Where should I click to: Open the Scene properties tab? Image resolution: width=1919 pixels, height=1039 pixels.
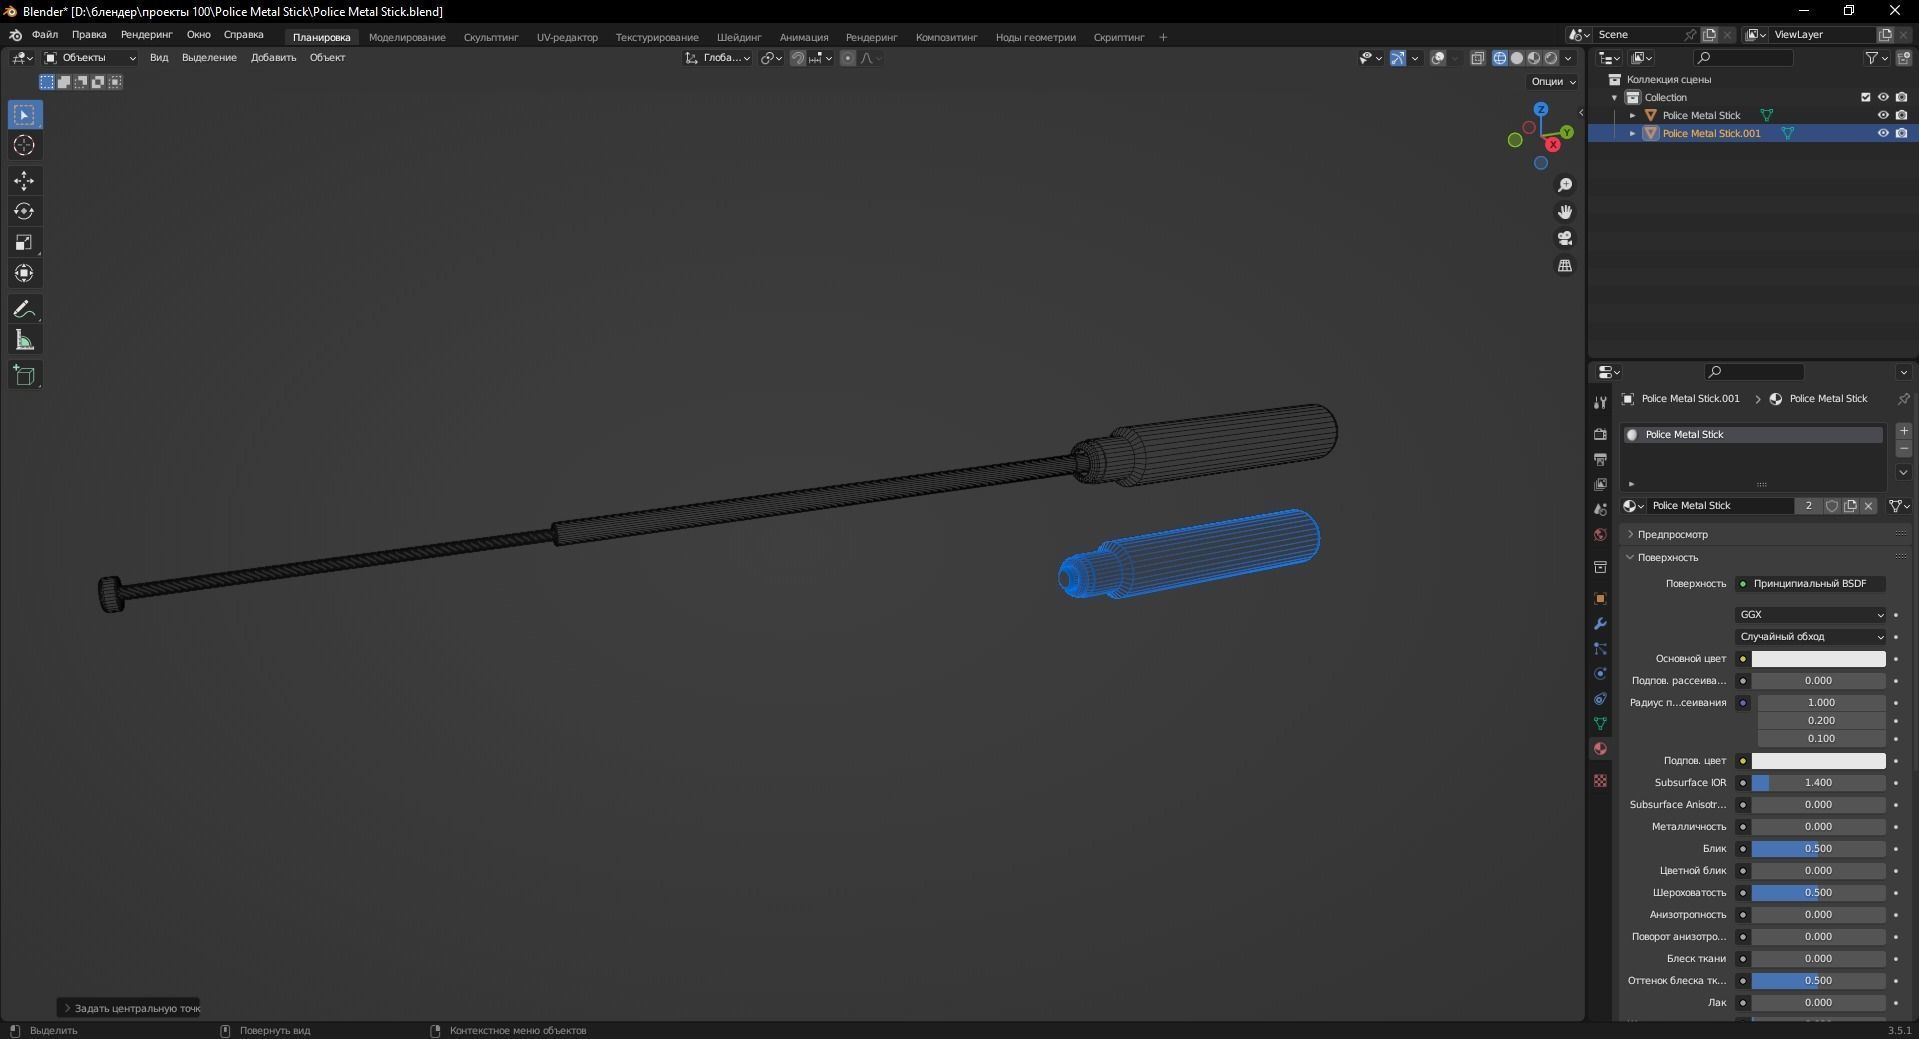1600,509
